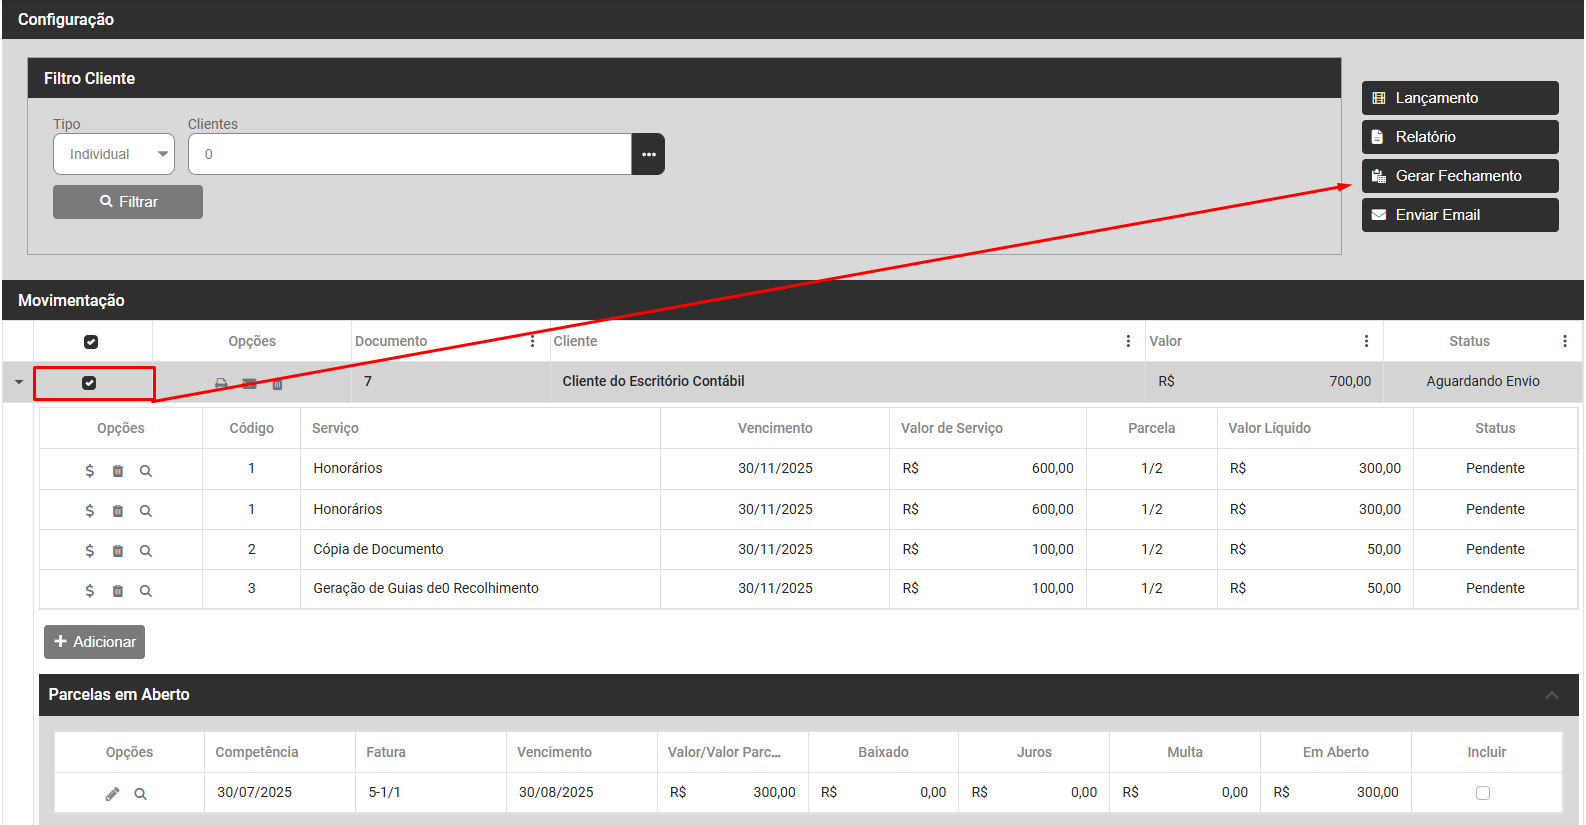
Task: Open the Tipo dropdown showing Individual
Action: (114, 154)
